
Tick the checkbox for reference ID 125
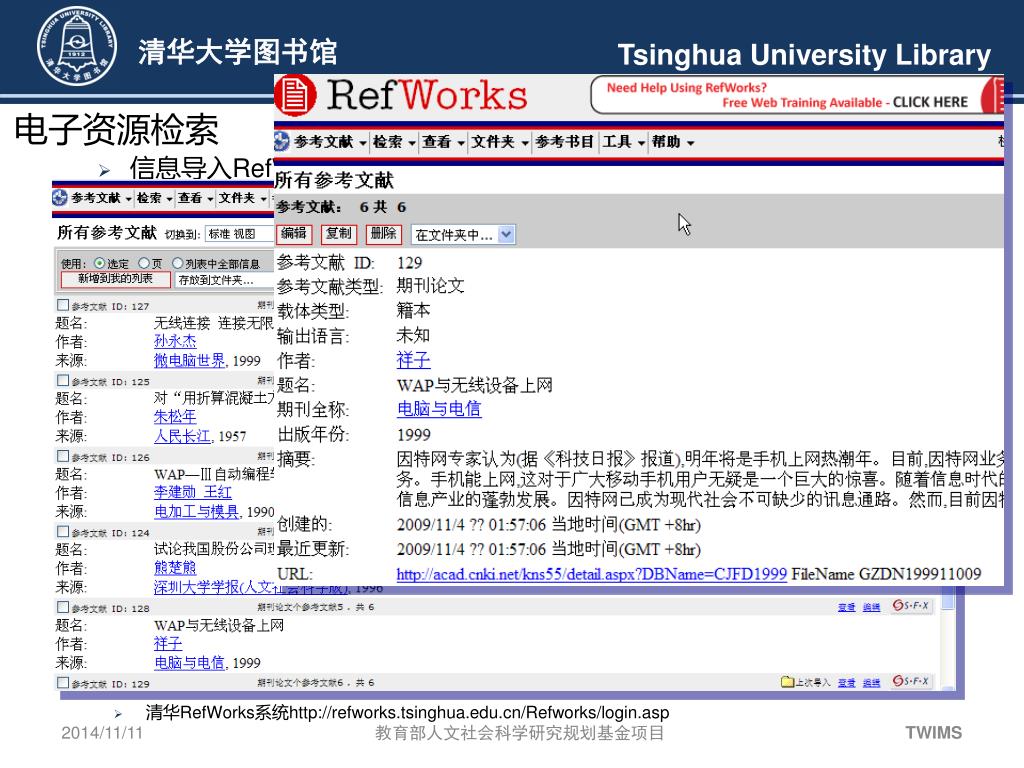pyautogui.click(x=63, y=380)
